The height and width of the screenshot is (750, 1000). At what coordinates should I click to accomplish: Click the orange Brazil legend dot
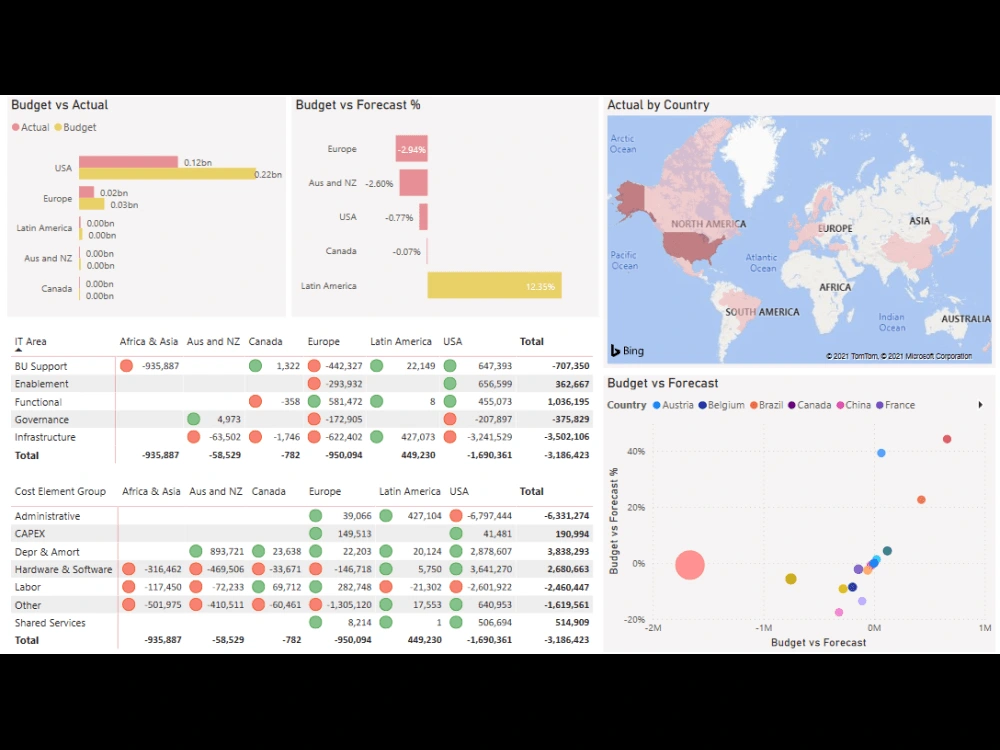[755, 405]
